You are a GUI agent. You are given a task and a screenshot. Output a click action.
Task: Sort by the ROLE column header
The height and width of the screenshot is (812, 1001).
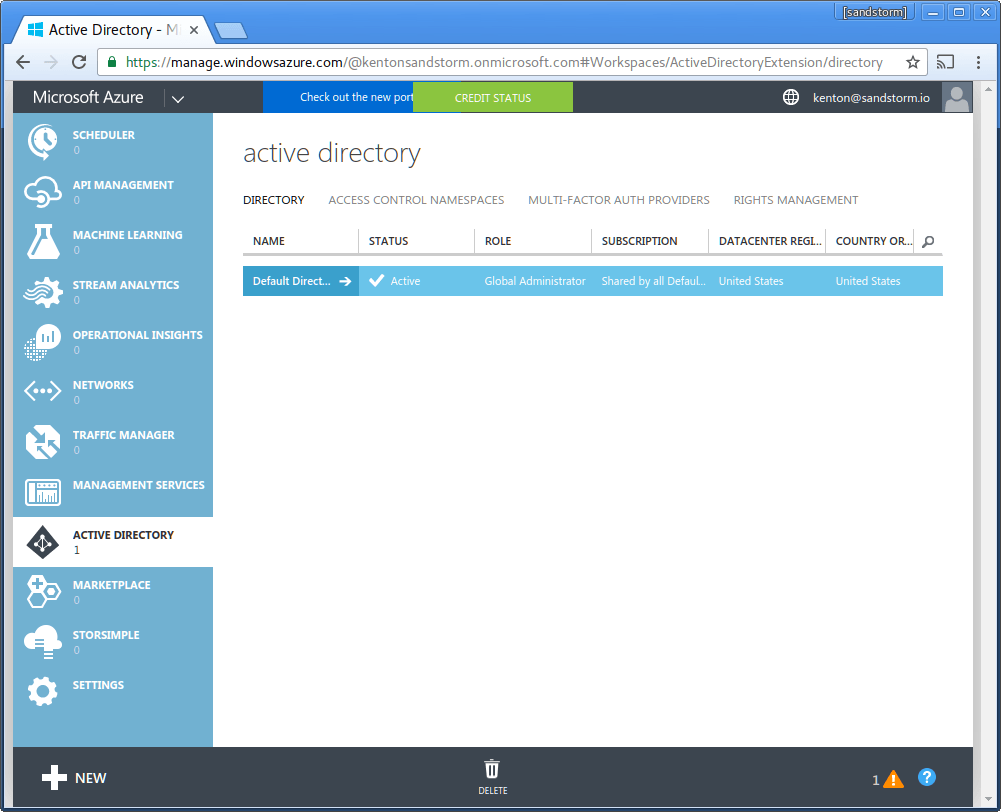[533, 241]
